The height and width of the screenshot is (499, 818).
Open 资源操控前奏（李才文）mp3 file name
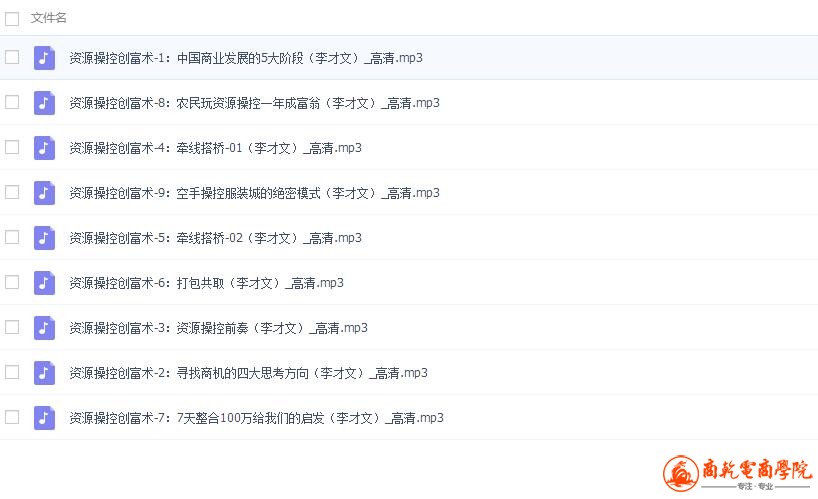pos(218,328)
